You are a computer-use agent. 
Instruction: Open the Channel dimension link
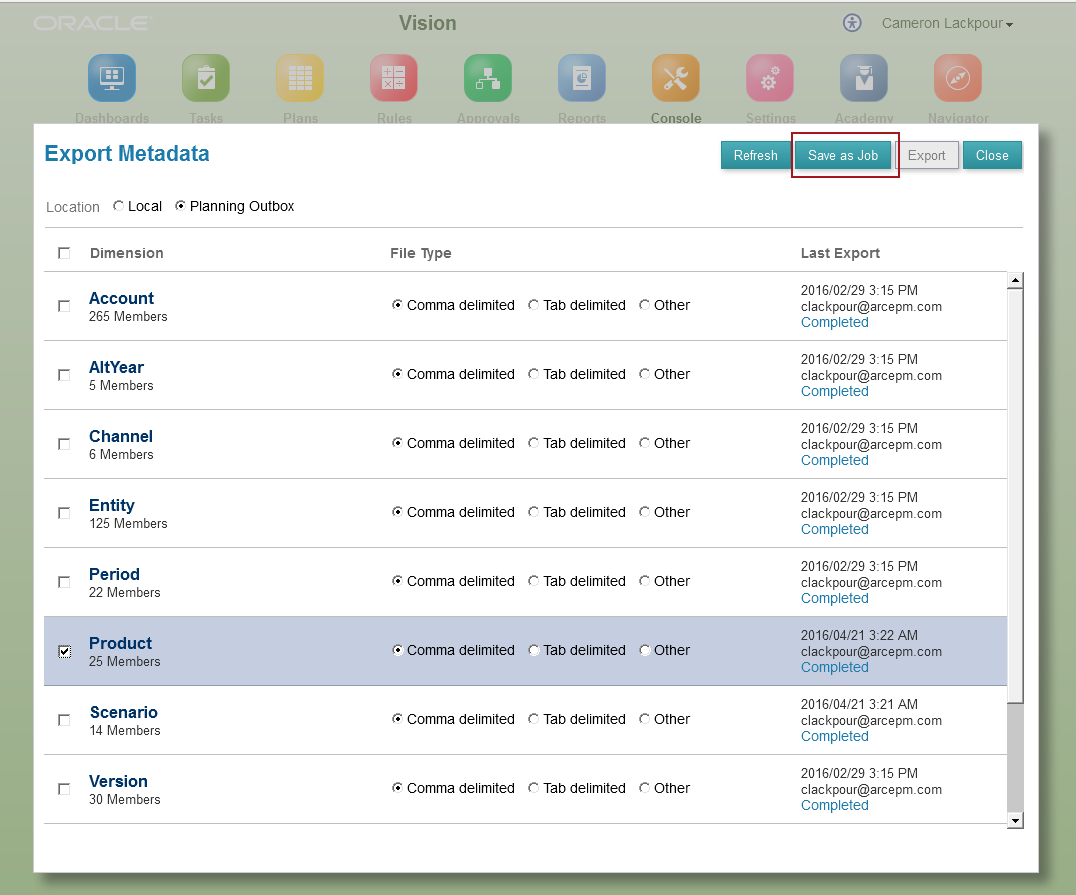click(121, 437)
